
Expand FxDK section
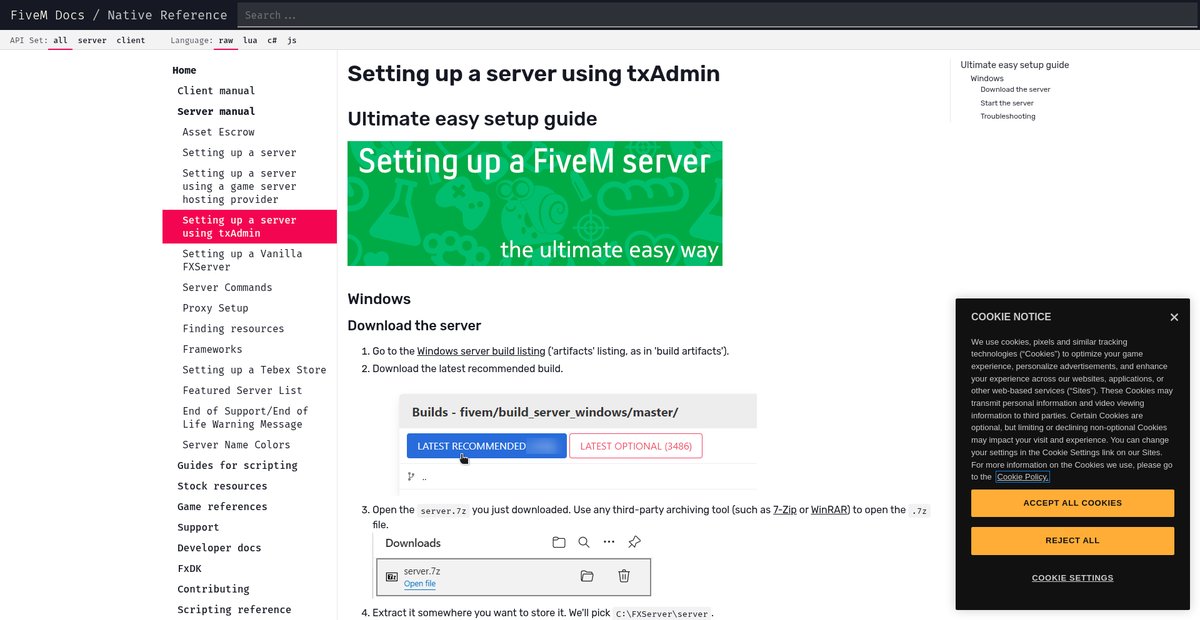[x=189, y=568]
